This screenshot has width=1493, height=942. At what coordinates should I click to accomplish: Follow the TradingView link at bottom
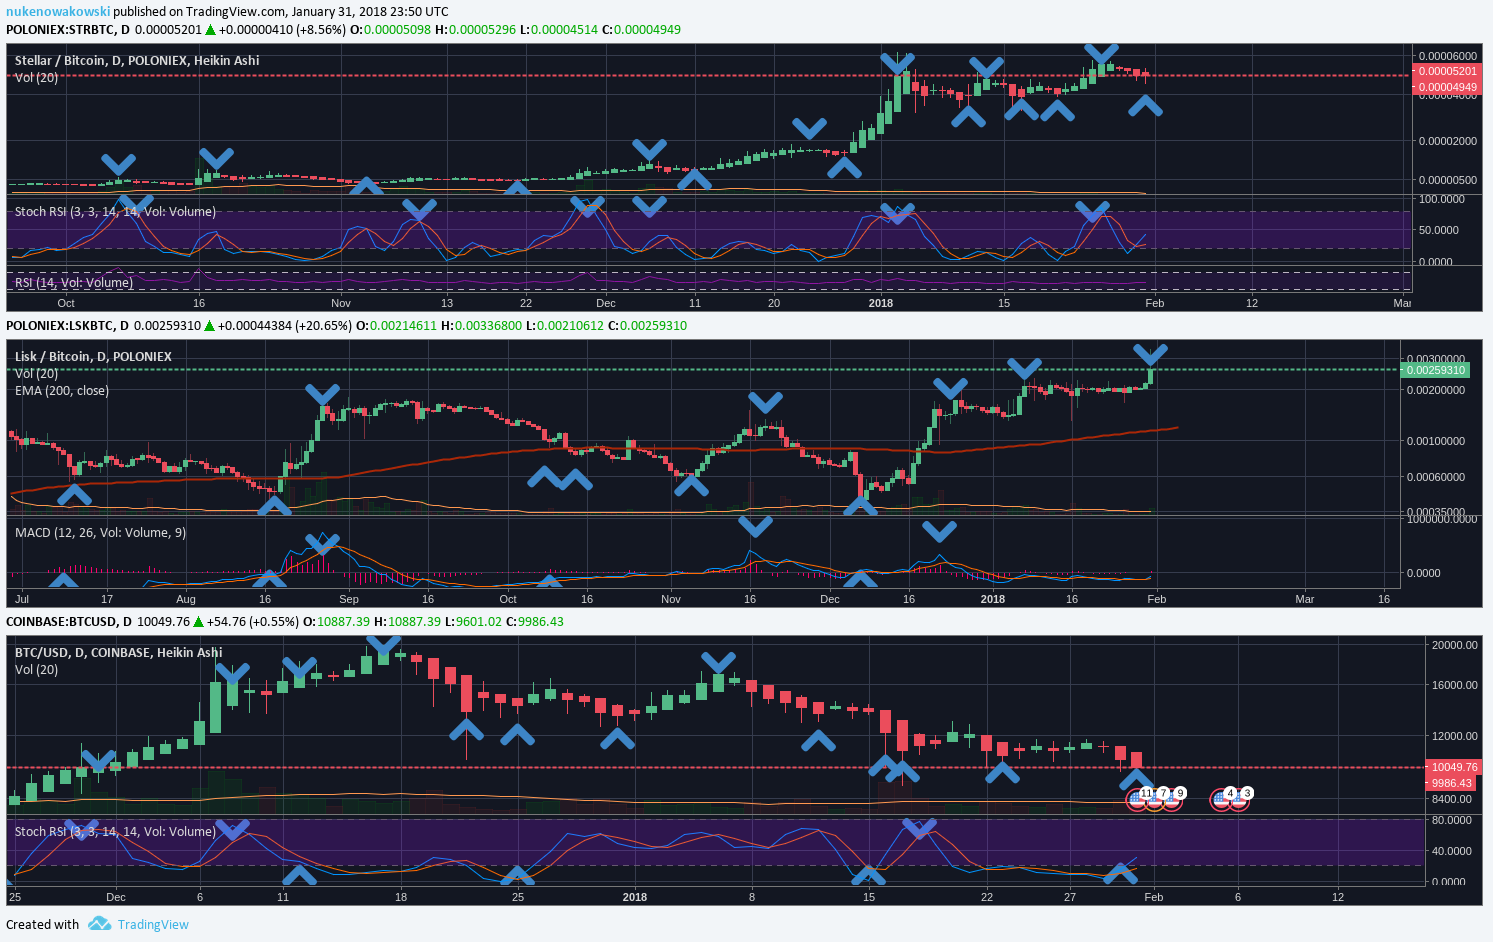(153, 924)
